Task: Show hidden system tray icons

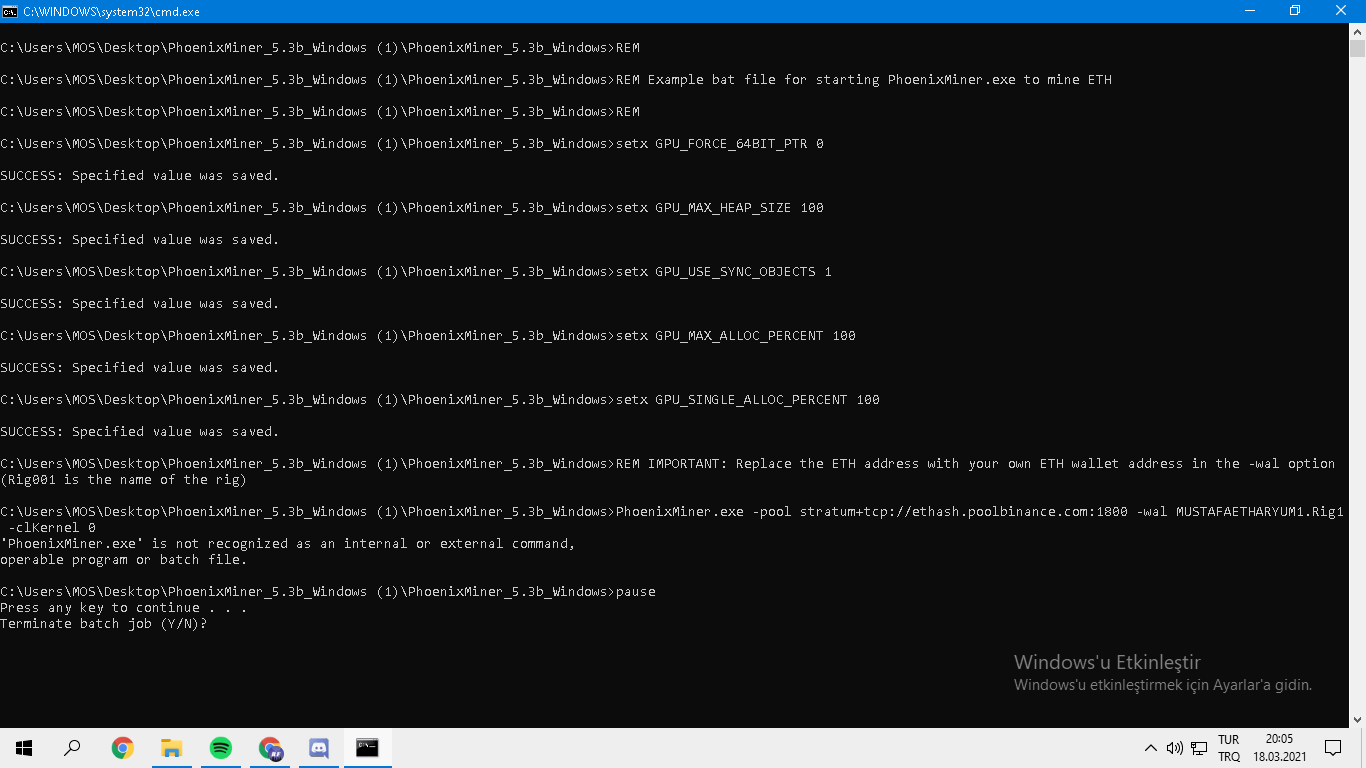Action: (x=1150, y=748)
